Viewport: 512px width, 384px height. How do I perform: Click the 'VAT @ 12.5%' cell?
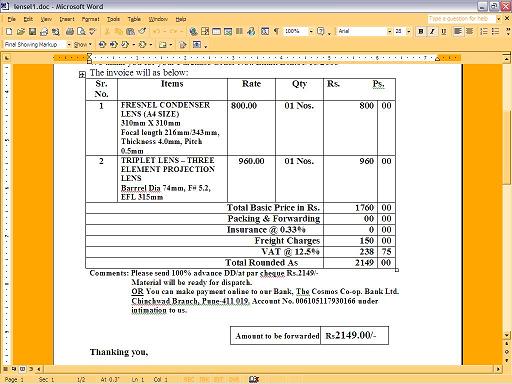[204, 252]
